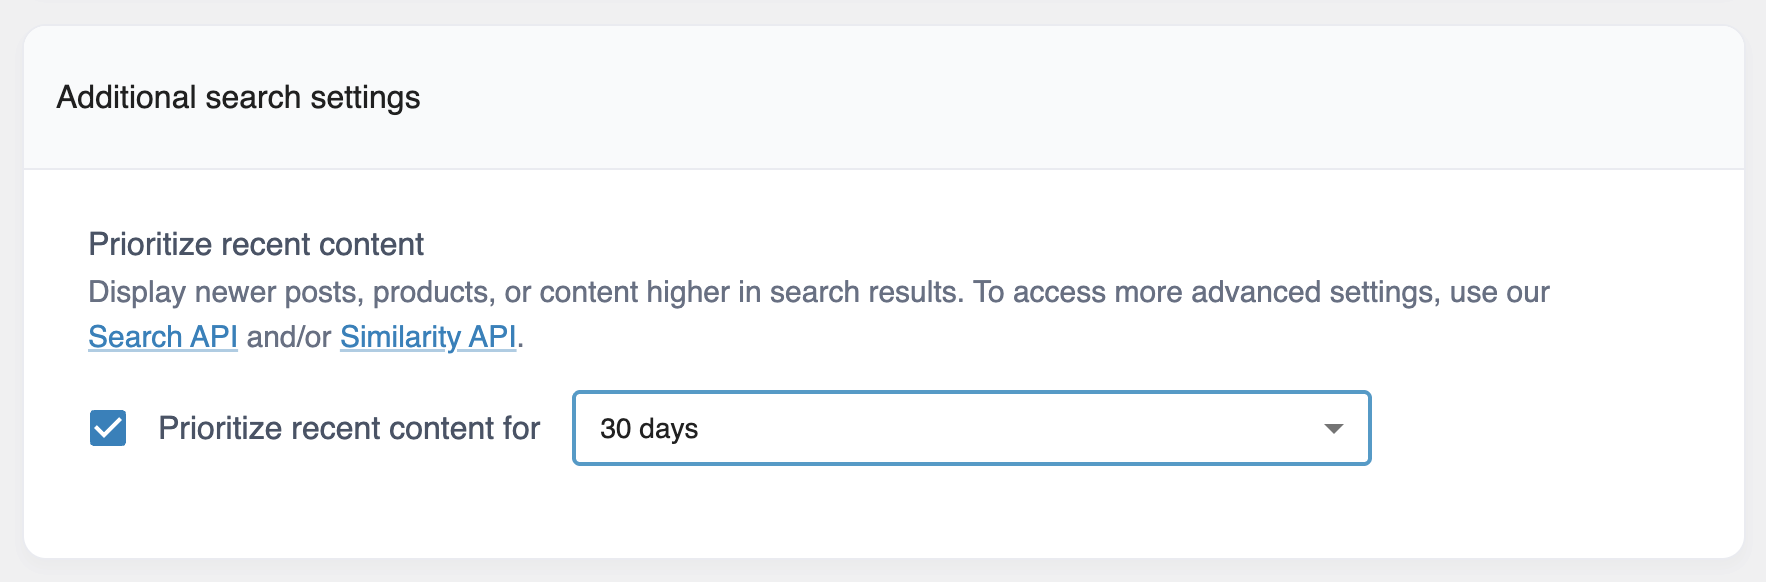
Task: Click the "and/or" text between API links
Action: [288, 337]
